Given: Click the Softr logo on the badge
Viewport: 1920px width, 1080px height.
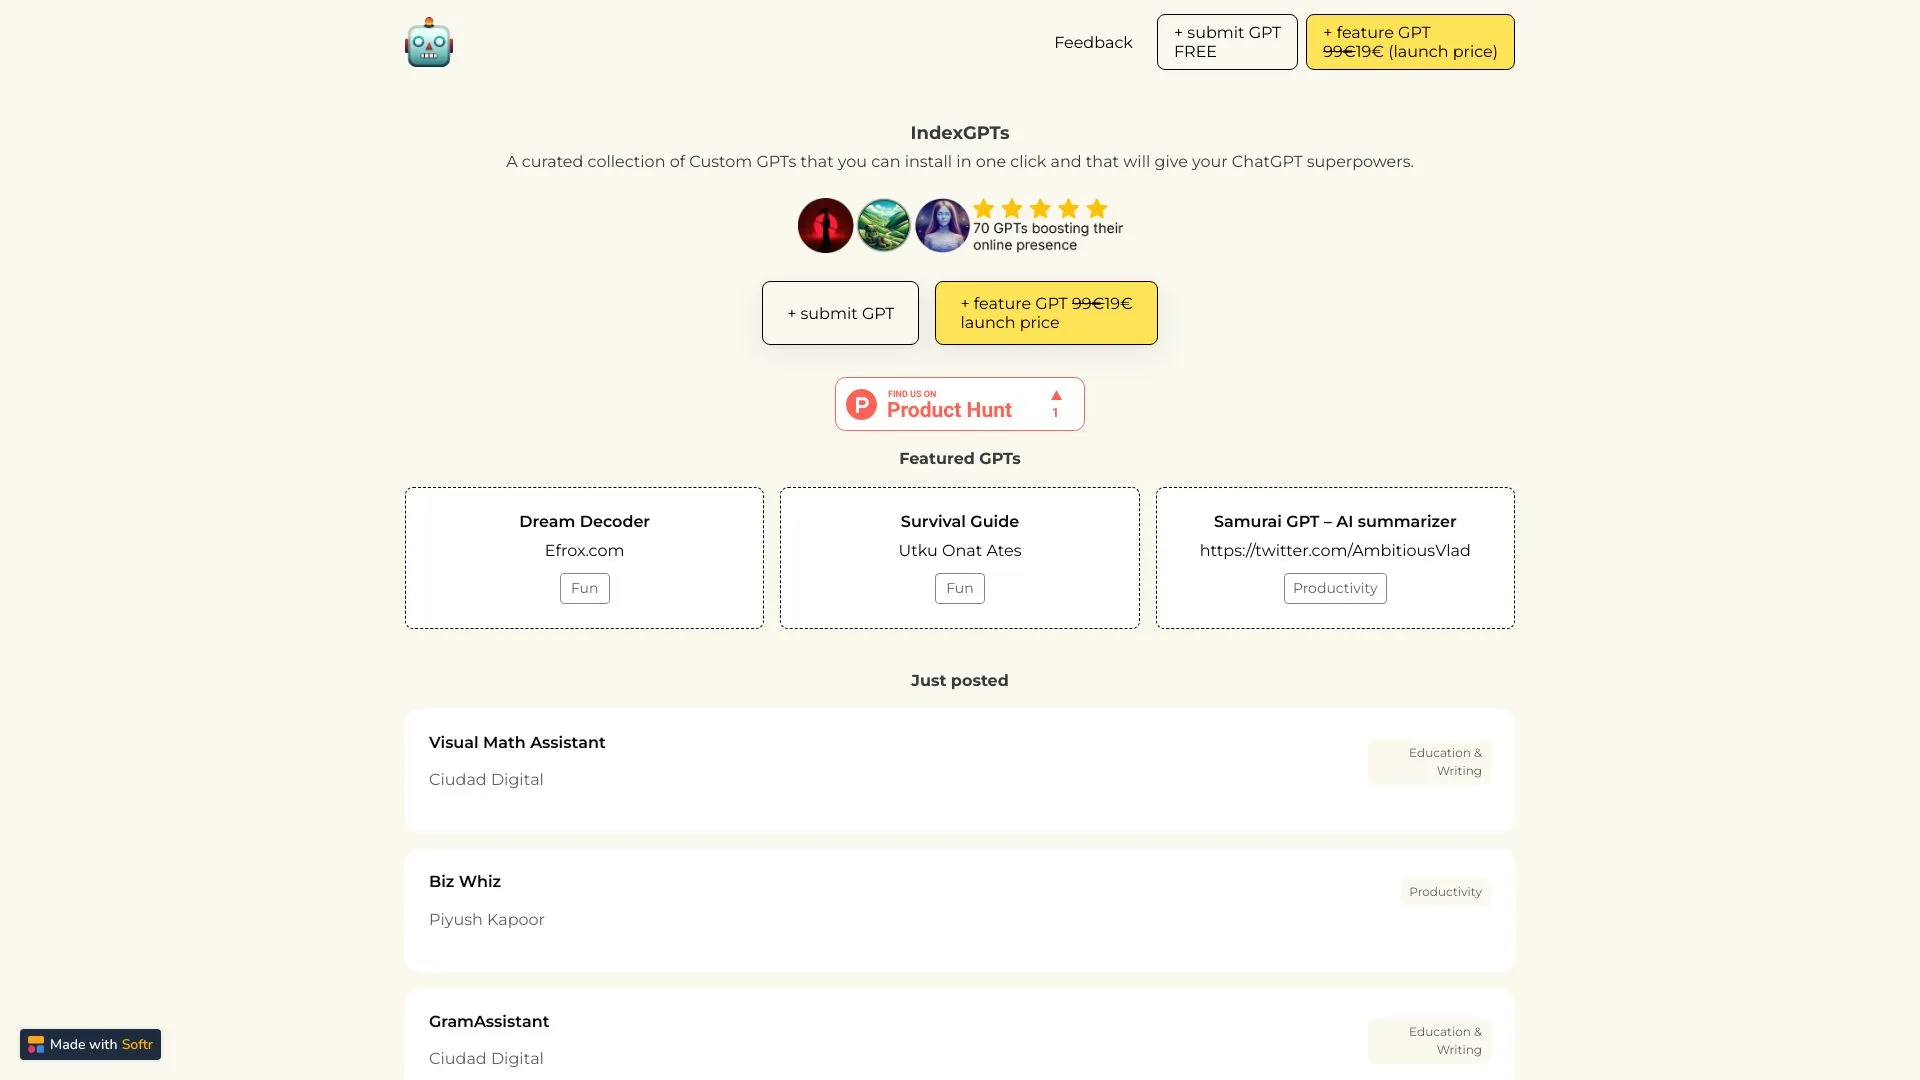Looking at the screenshot, I should click(x=37, y=1044).
